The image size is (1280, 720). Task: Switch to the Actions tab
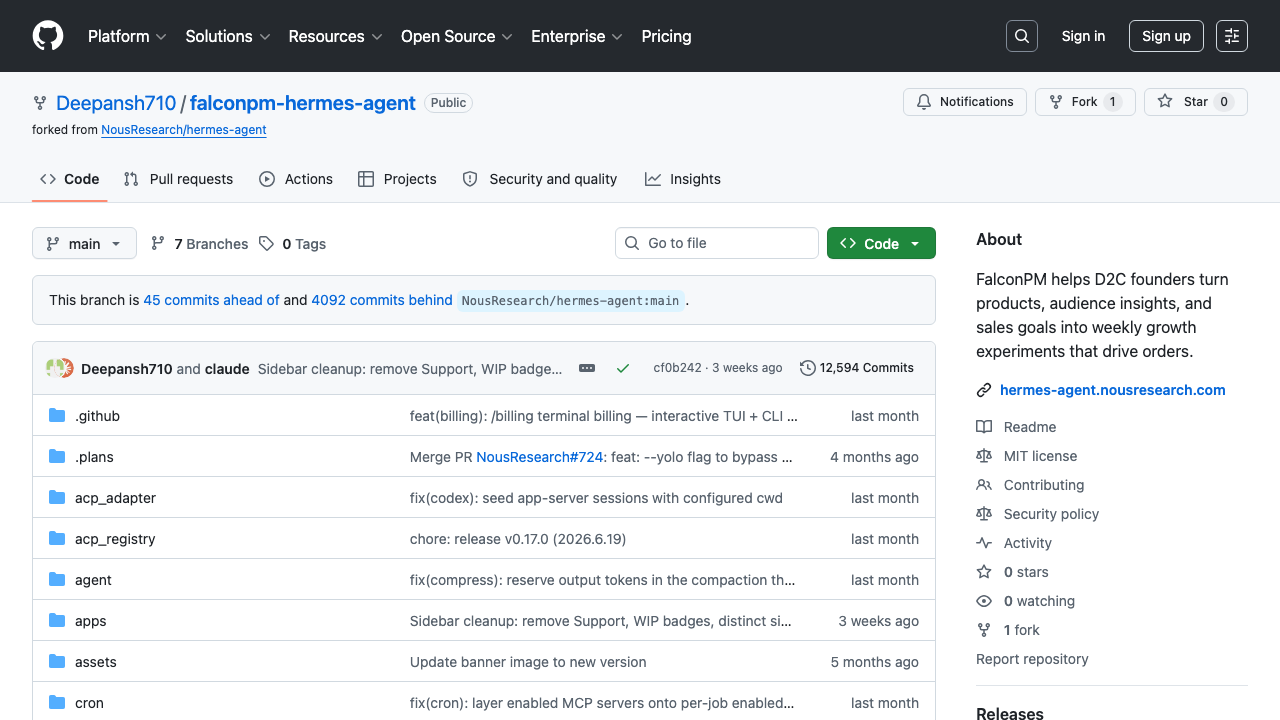click(296, 179)
